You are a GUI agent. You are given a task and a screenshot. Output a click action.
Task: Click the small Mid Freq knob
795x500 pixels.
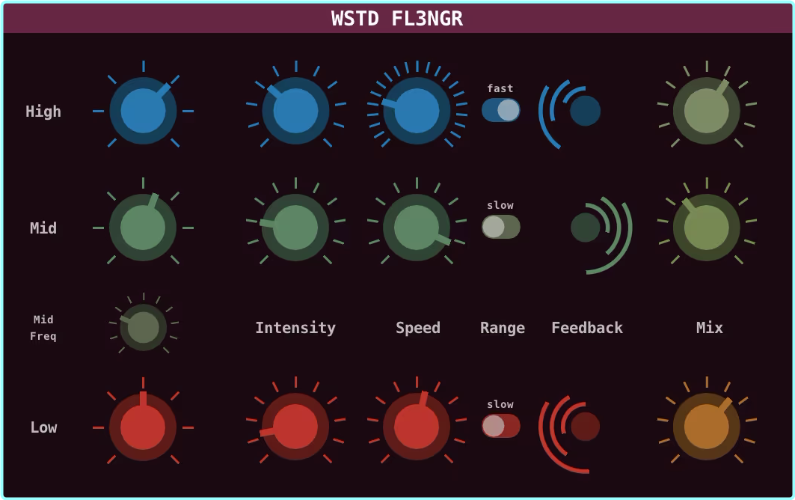(143, 327)
